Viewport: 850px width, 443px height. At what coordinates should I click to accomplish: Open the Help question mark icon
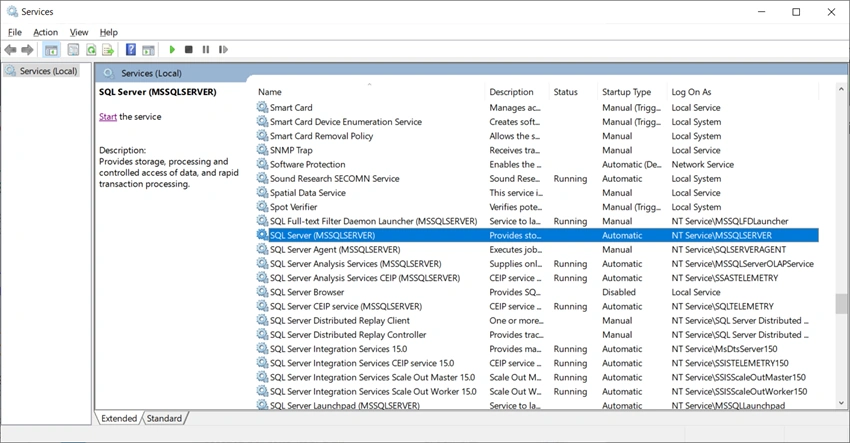point(131,50)
